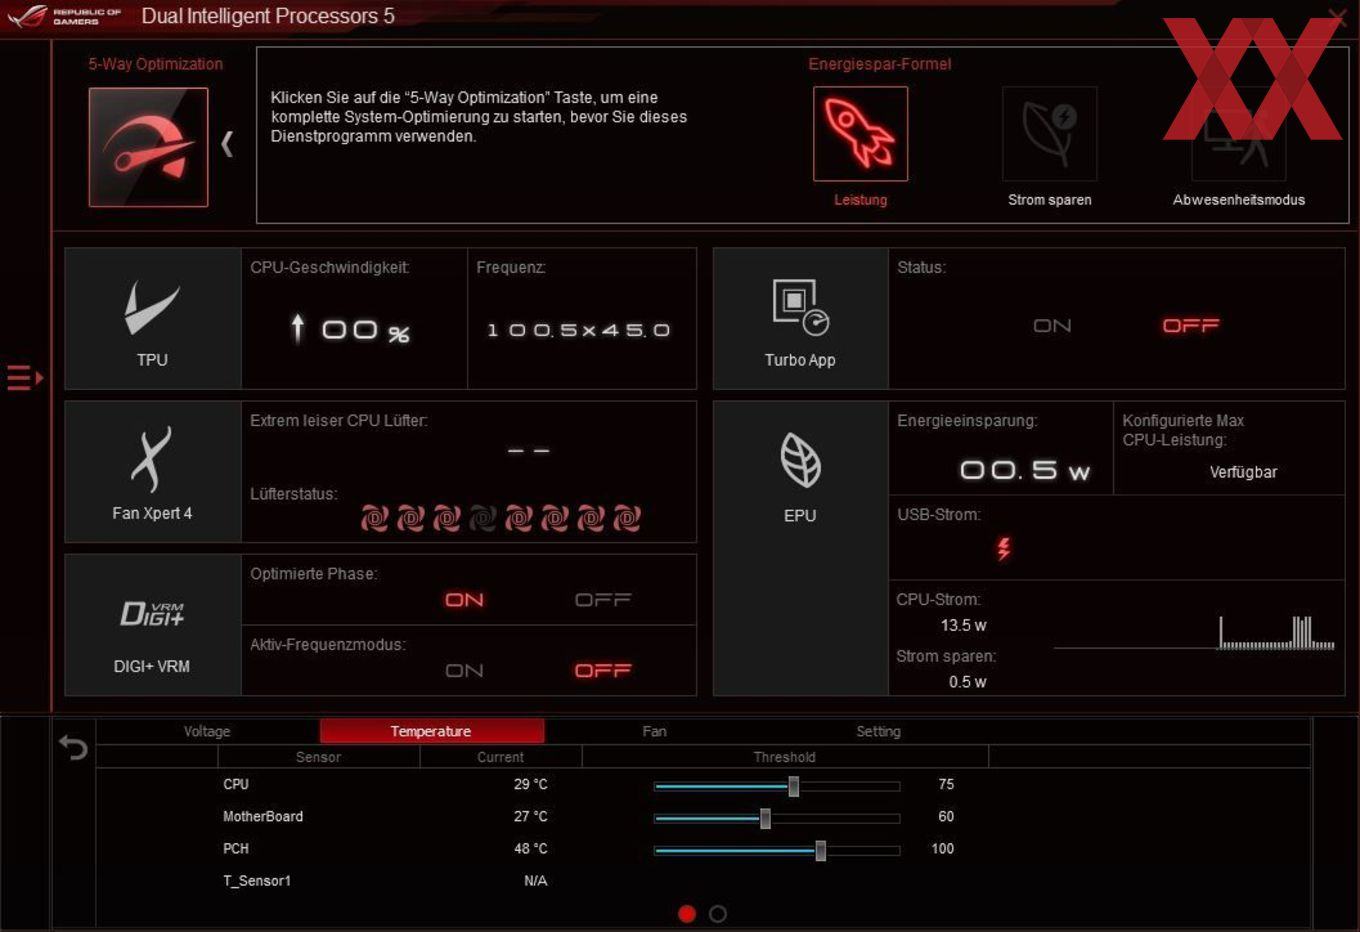This screenshot has width=1360, height=932.
Task: Open the TPU panel icon
Action: tap(152, 307)
